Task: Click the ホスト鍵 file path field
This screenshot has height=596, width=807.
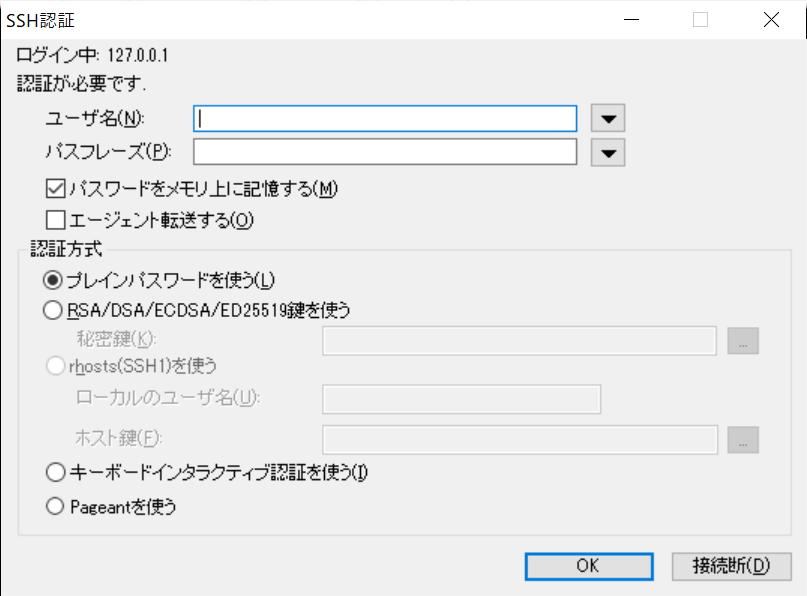Action: 520,440
